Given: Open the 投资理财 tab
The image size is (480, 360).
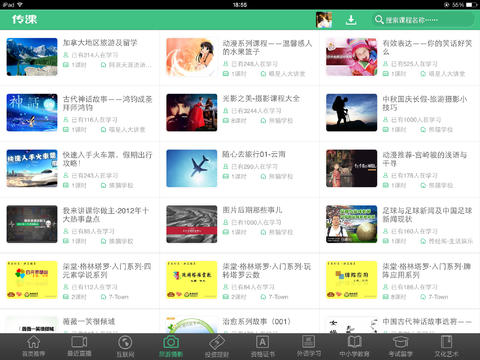Looking at the screenshot, I should 217,347.
